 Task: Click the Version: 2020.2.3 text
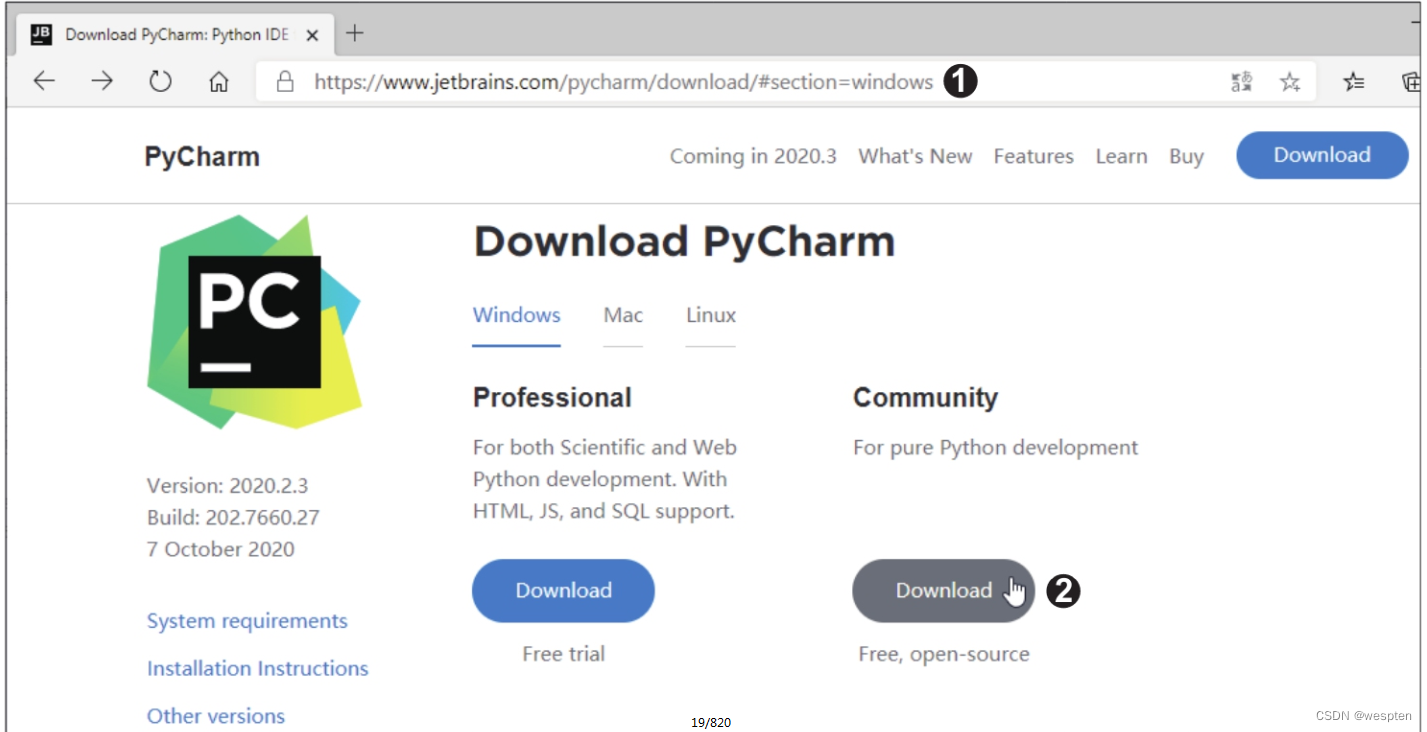coord(227,486)
